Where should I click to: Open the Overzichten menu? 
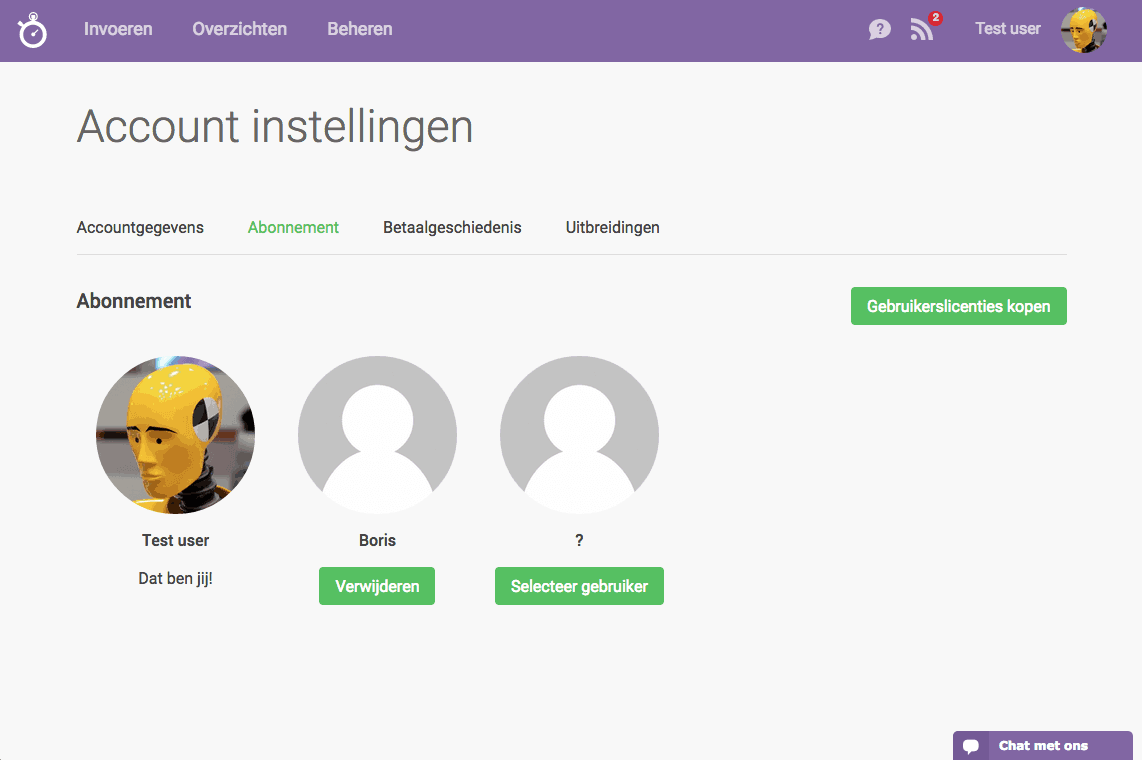pos(240,29)
